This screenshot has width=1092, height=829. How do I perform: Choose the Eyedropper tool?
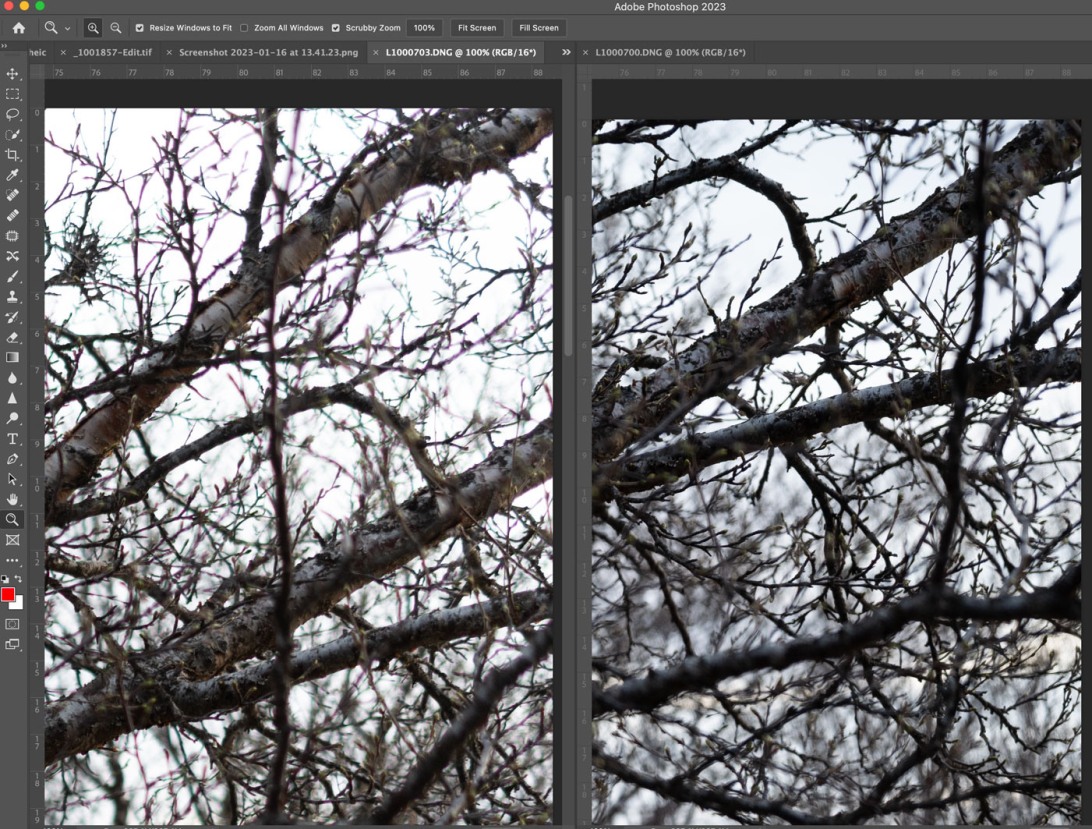[x=12, y=175]
